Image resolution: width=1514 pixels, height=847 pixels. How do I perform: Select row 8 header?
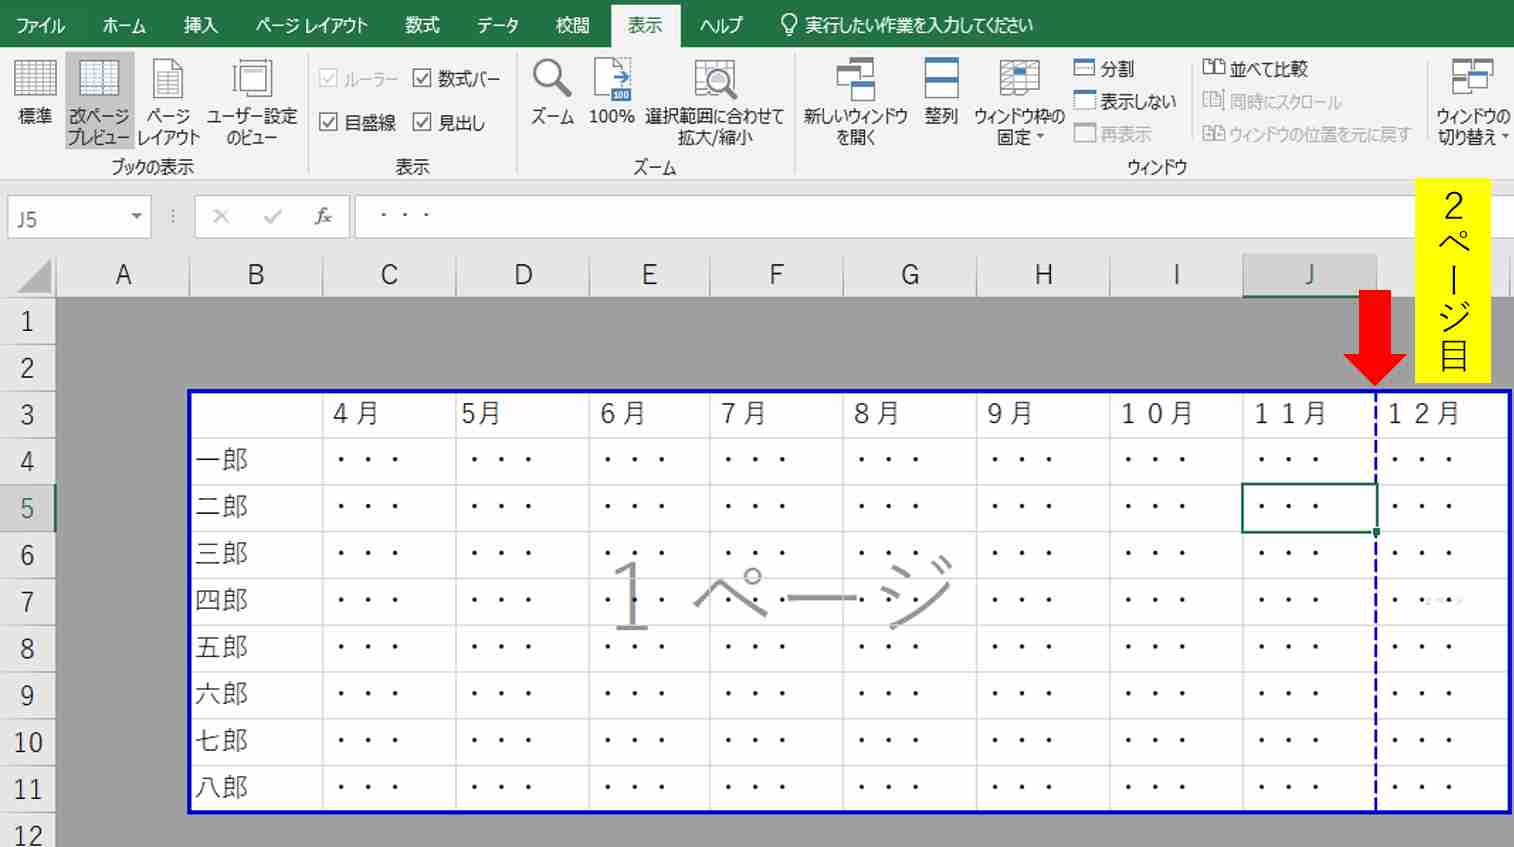27,649
